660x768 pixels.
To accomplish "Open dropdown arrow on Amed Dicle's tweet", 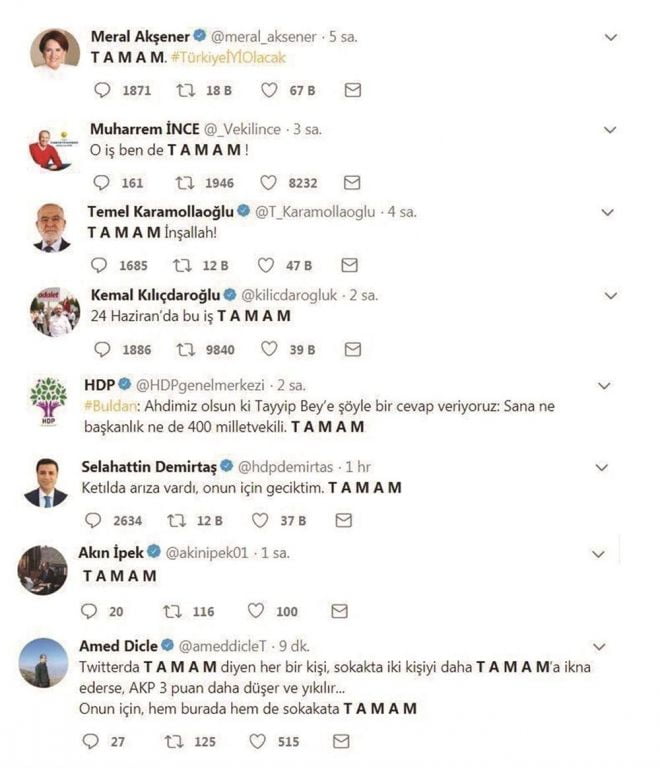I will (600, 646).
